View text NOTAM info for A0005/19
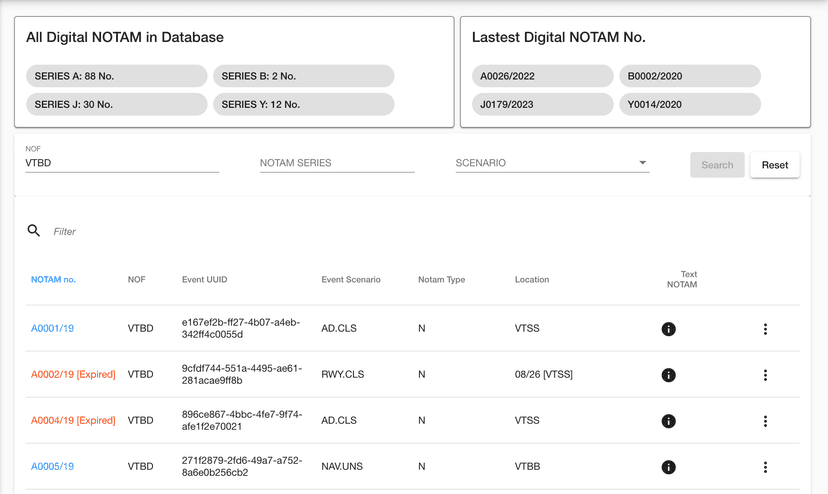This screenshot has width=828, height=494. (x=668, y=467)
